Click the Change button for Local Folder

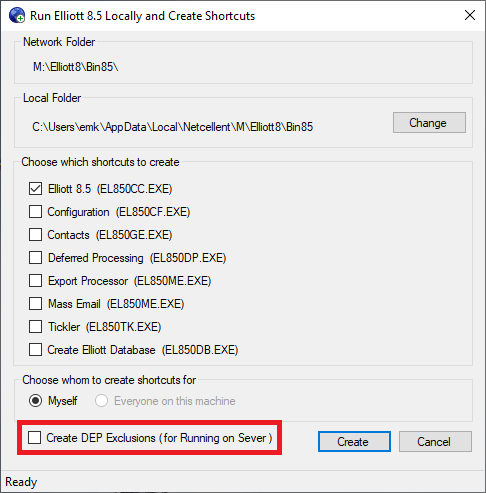tap(429, 123)
